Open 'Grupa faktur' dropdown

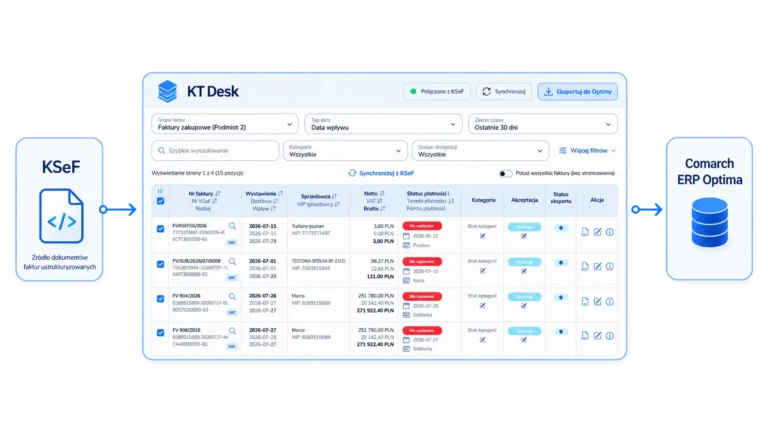pyautogui.click(x=225, y=124)
